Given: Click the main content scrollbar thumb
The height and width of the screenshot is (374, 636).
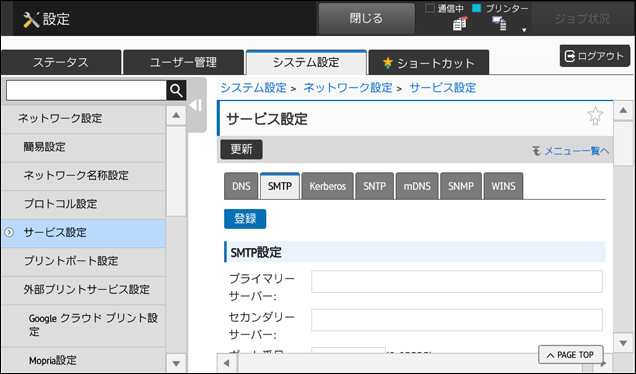Looking at the screenshot, I should pyautogui.click(x=623, y=144).
